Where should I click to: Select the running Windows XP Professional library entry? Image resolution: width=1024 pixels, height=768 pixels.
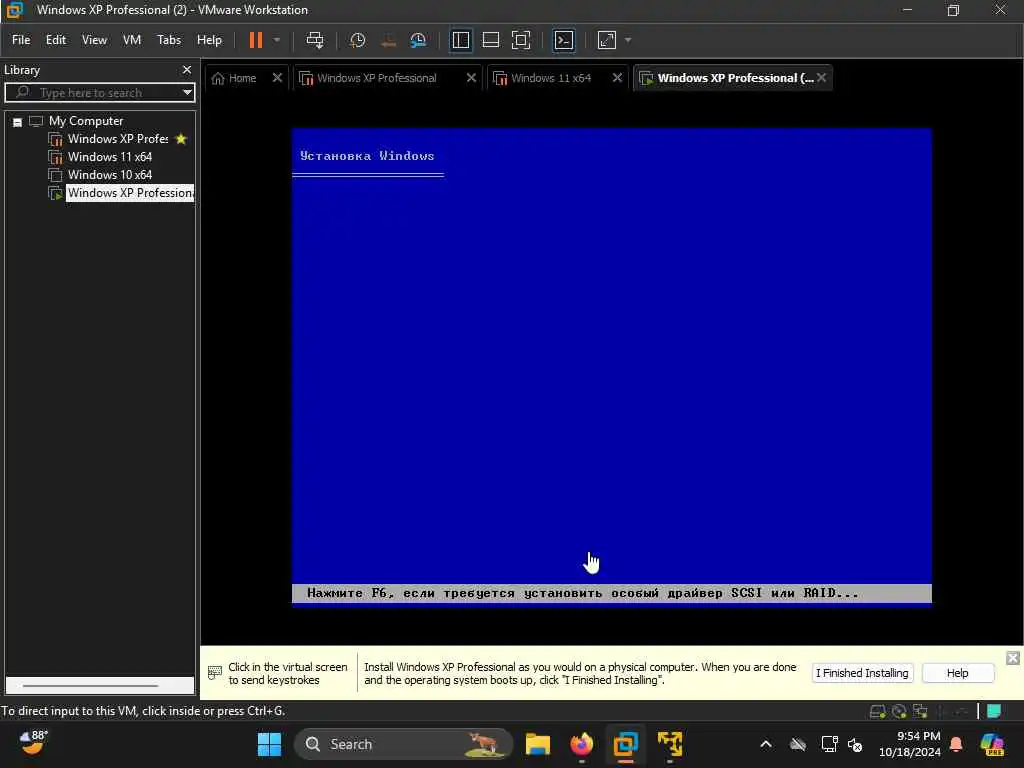(130, 193)
